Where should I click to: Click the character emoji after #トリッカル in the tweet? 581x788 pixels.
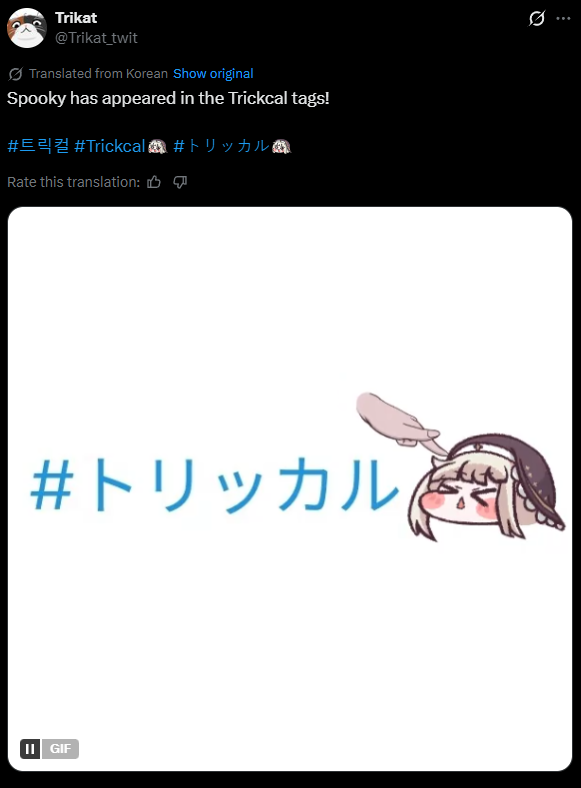(281, 146)
